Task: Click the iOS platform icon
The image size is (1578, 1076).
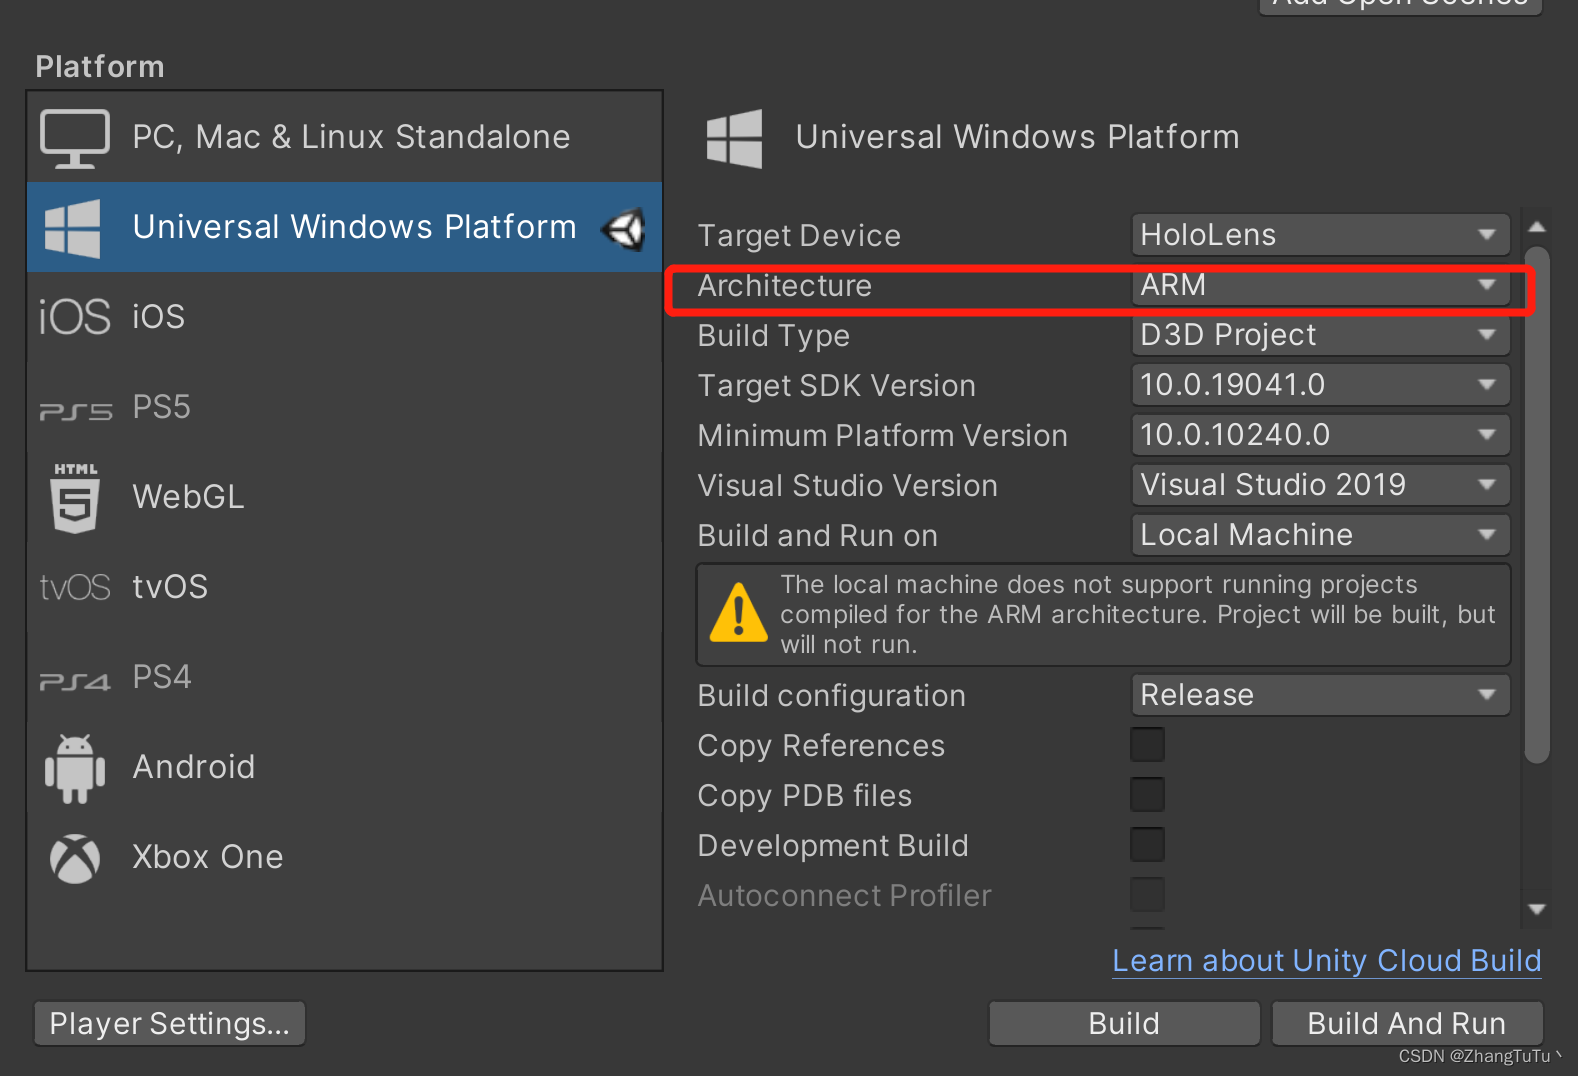Action: coord(75,317)
